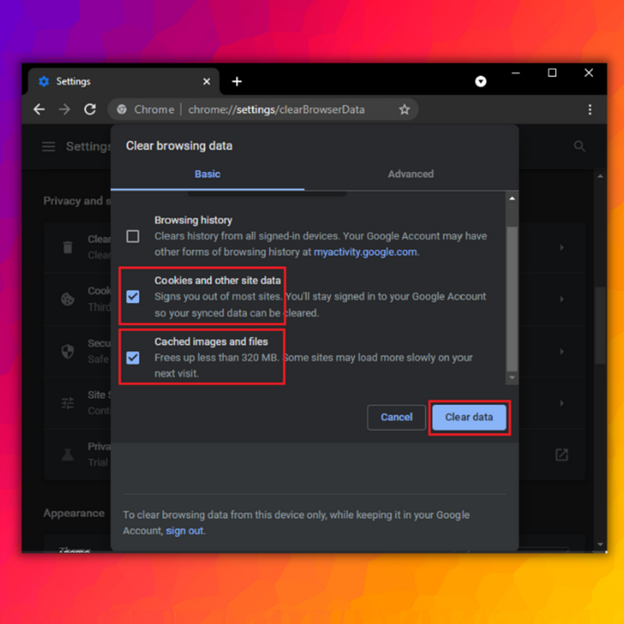Screen dimensions: 624x624
Task: Click the Browsing history label
Action: tap(193, 220)
